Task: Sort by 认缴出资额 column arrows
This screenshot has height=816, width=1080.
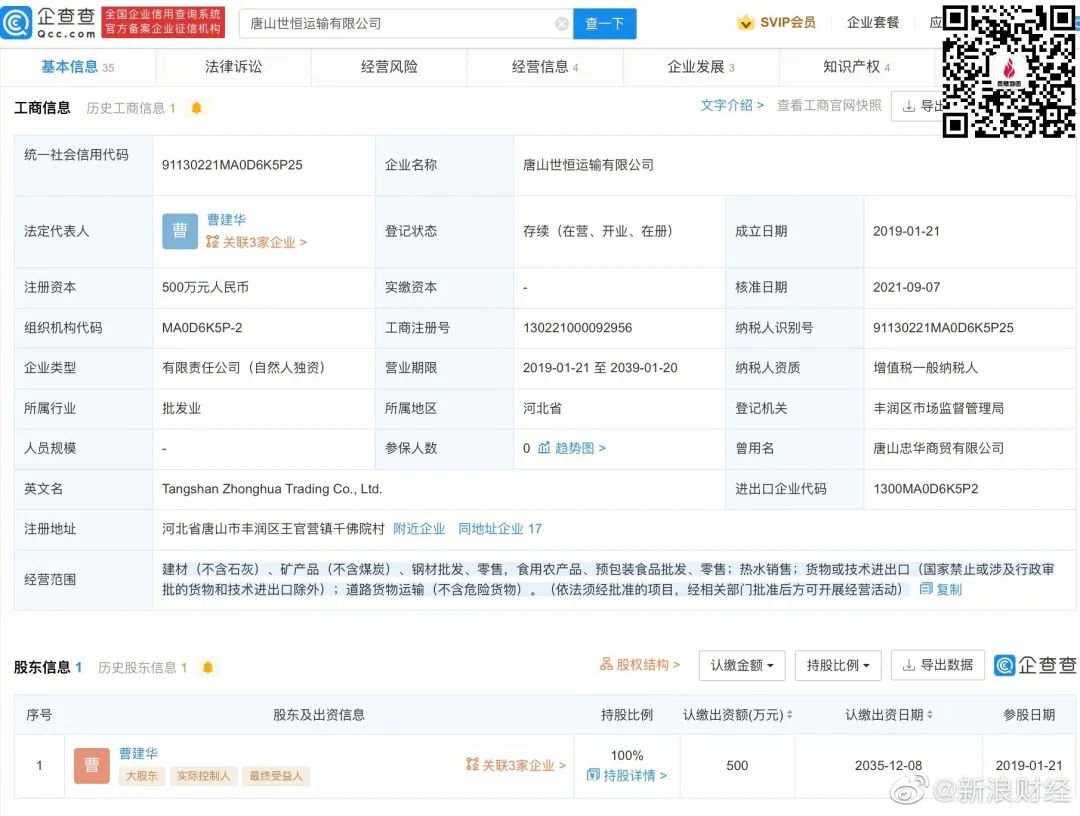Action: (x=790, y=715)
